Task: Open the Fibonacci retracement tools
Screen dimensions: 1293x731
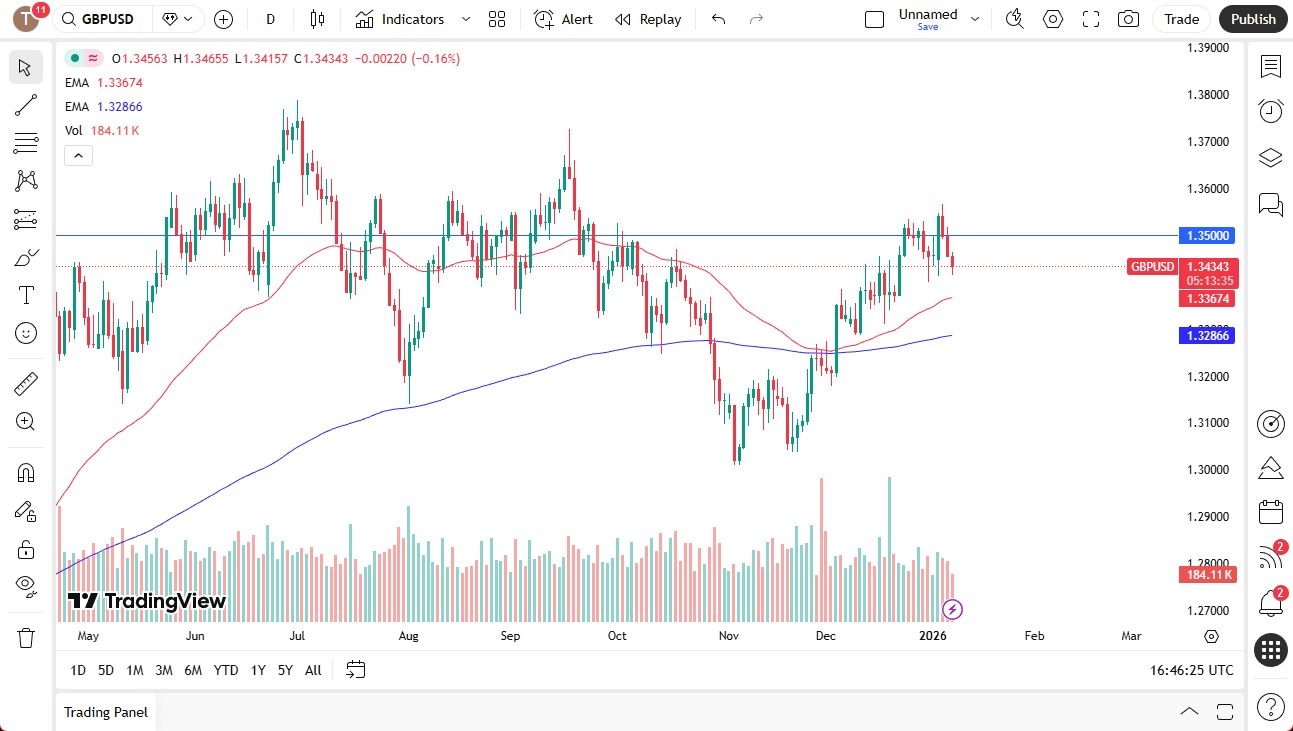Action: point(26,143)
